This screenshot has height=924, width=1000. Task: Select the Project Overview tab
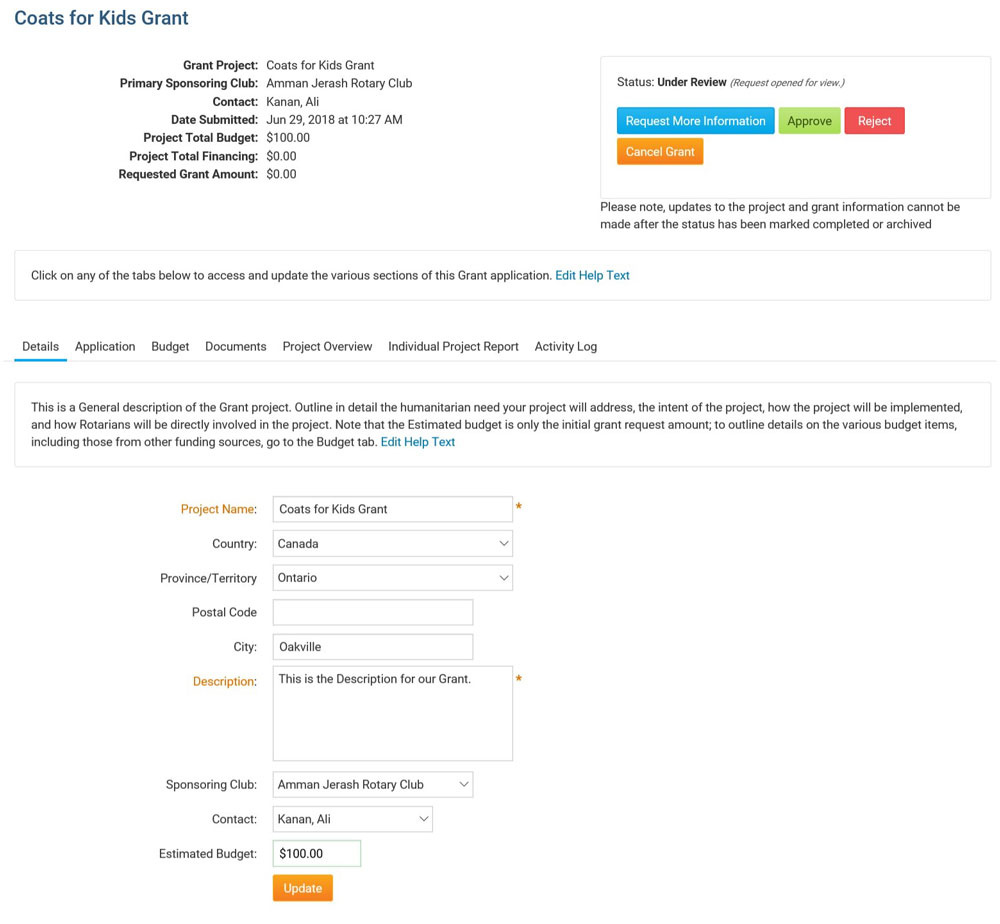click(327, 346)
